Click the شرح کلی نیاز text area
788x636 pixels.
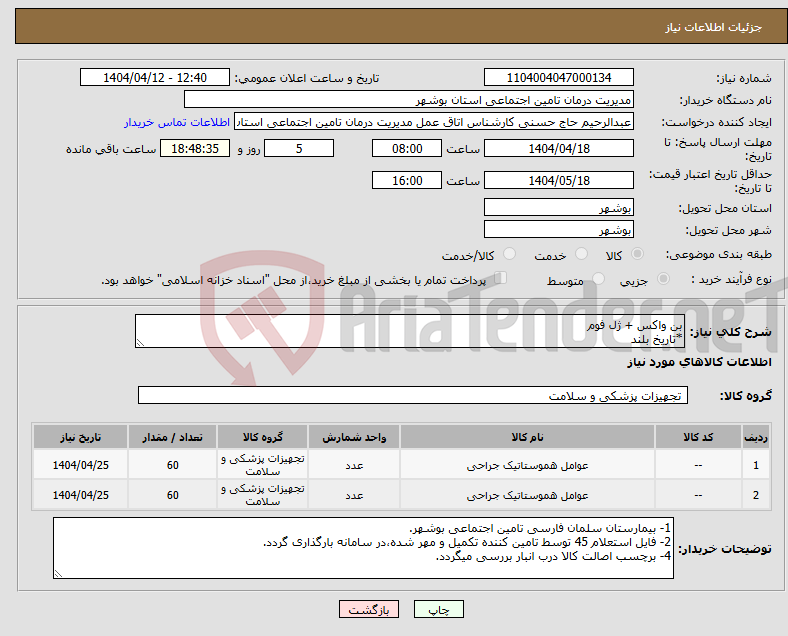[410, 331]
